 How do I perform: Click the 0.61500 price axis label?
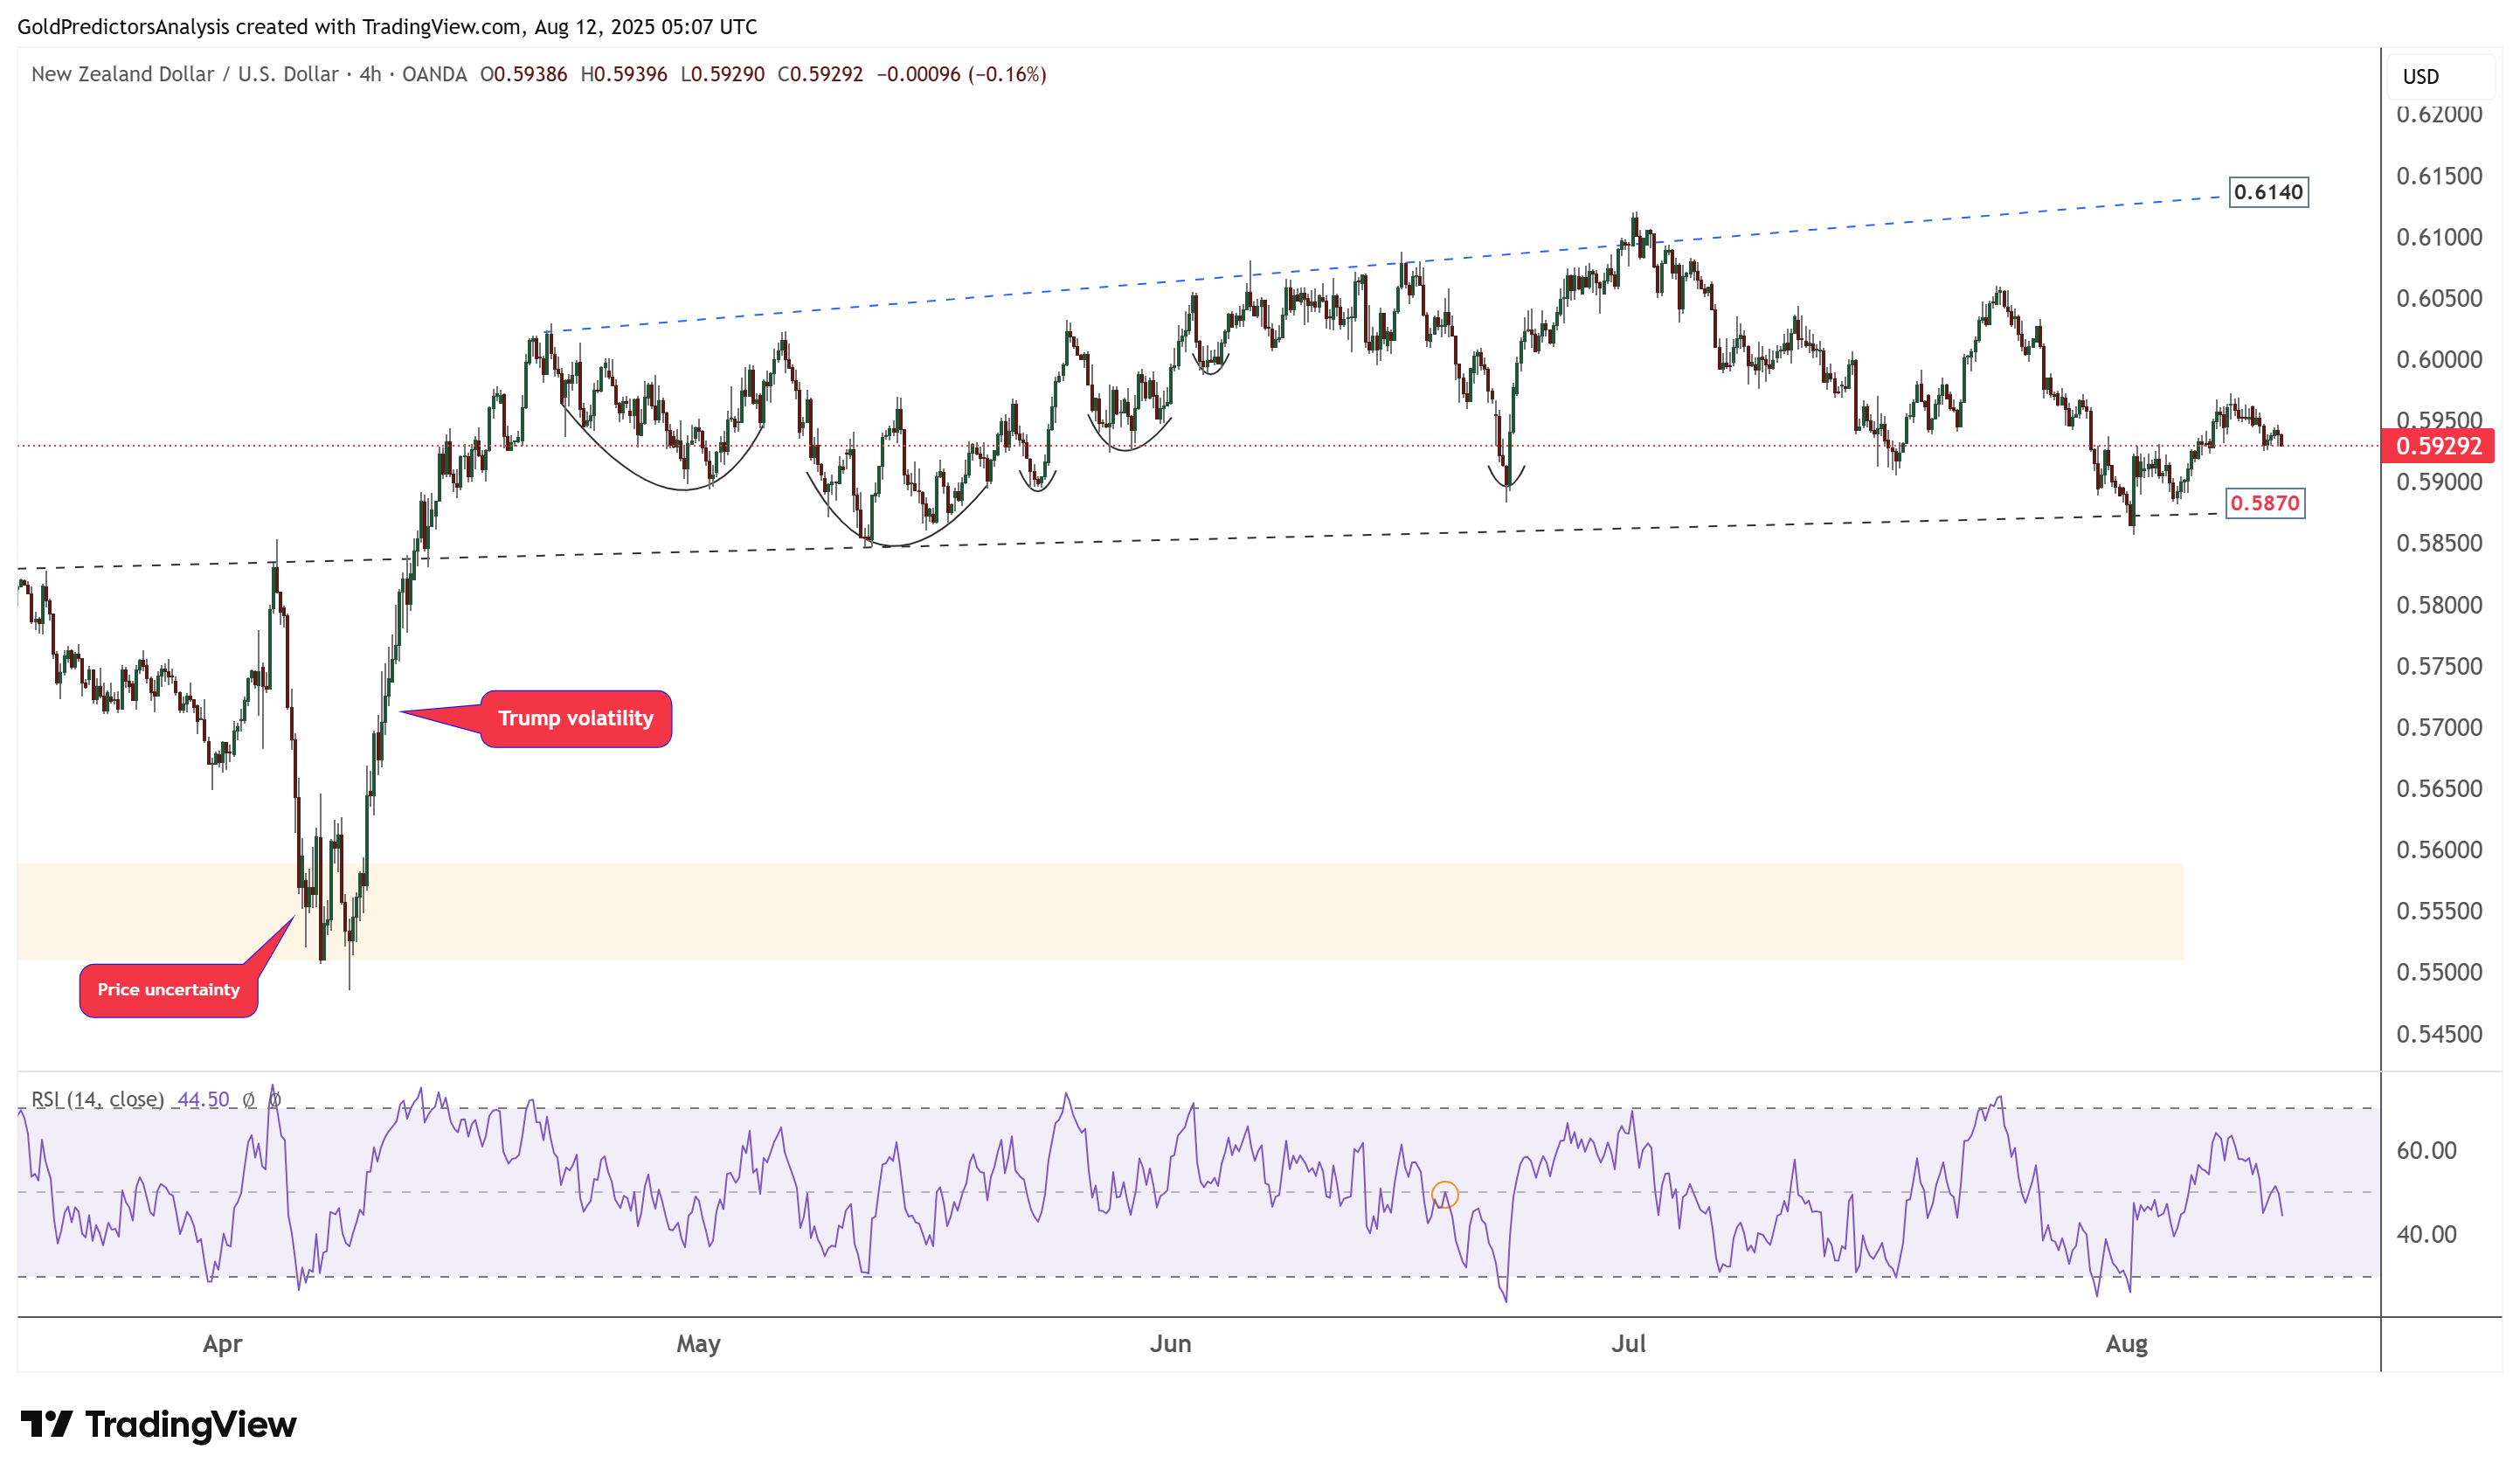click(2438, 176)
